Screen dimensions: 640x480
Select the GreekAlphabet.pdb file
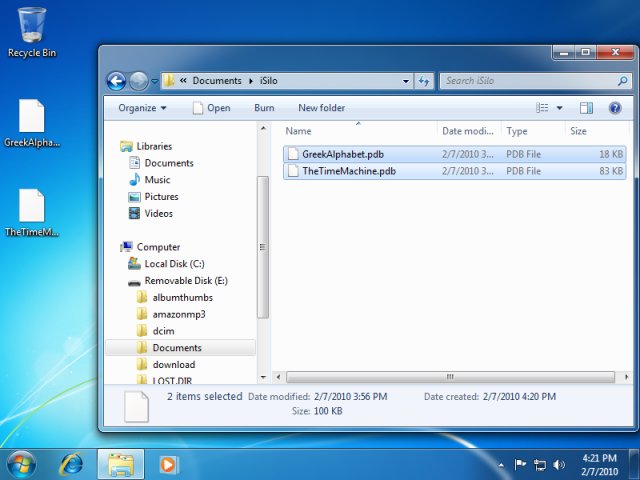pos(343,154)
